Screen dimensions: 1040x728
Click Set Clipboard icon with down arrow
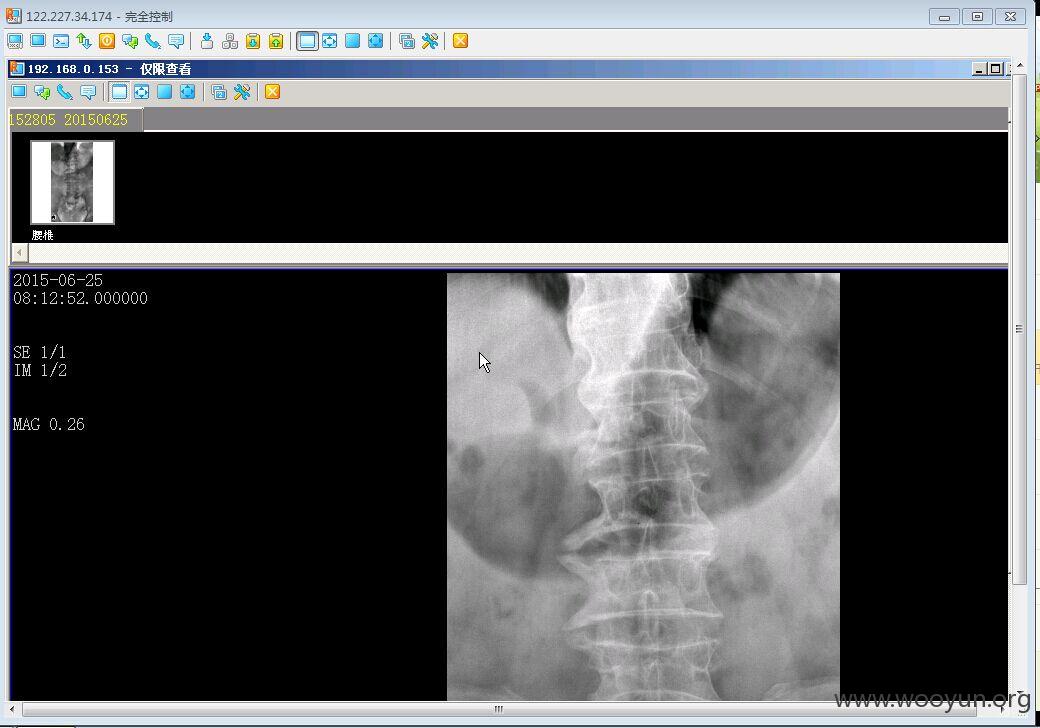click(253, 41)
